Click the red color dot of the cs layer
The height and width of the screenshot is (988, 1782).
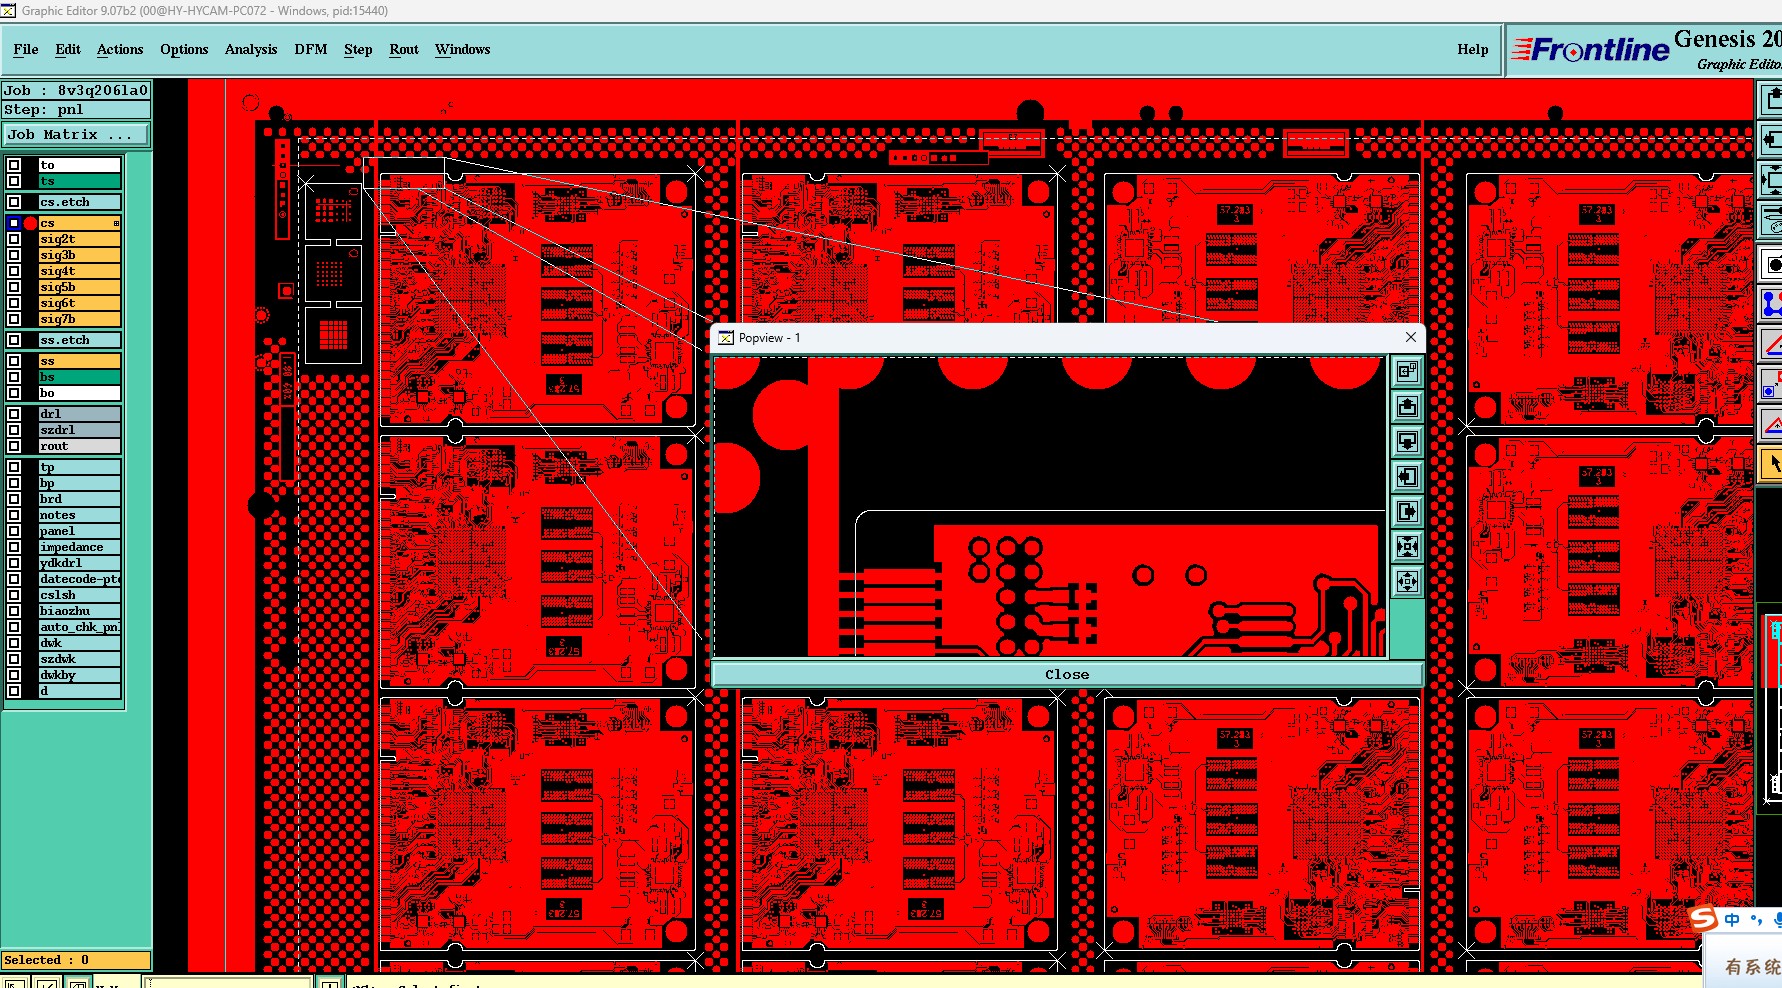(30, 223)
